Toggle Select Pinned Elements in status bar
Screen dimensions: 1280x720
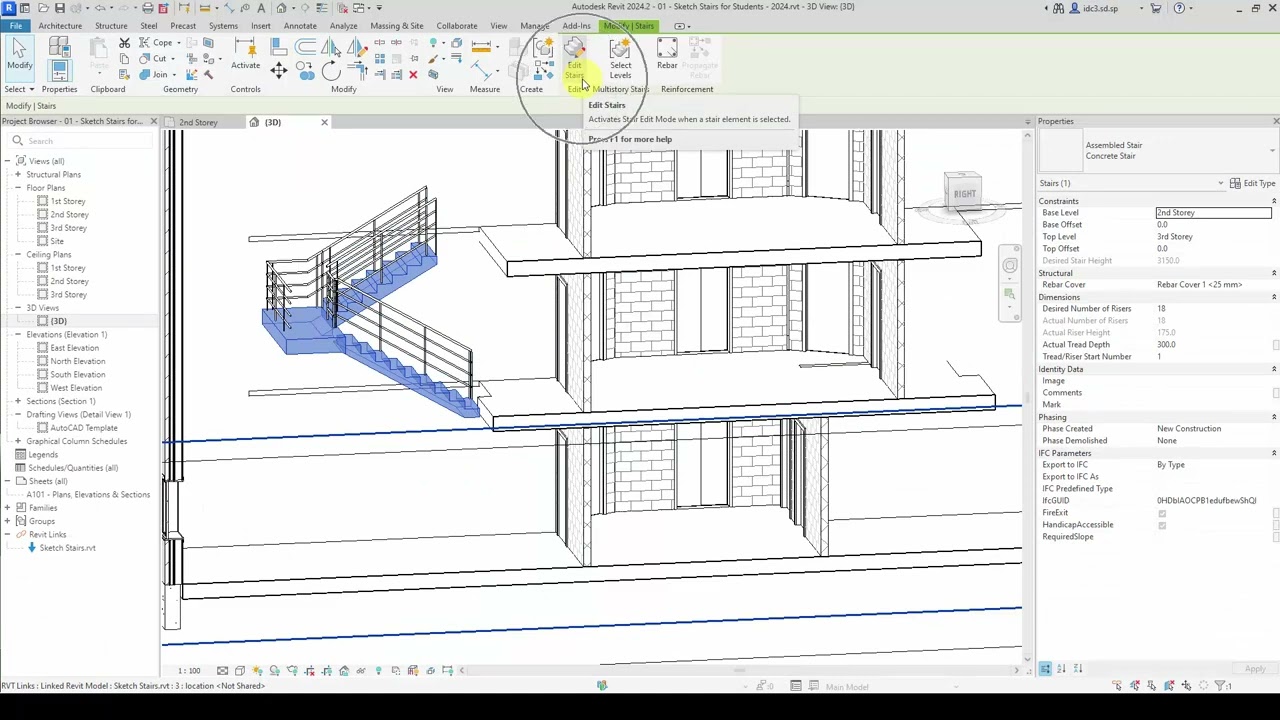point(1152,686)
